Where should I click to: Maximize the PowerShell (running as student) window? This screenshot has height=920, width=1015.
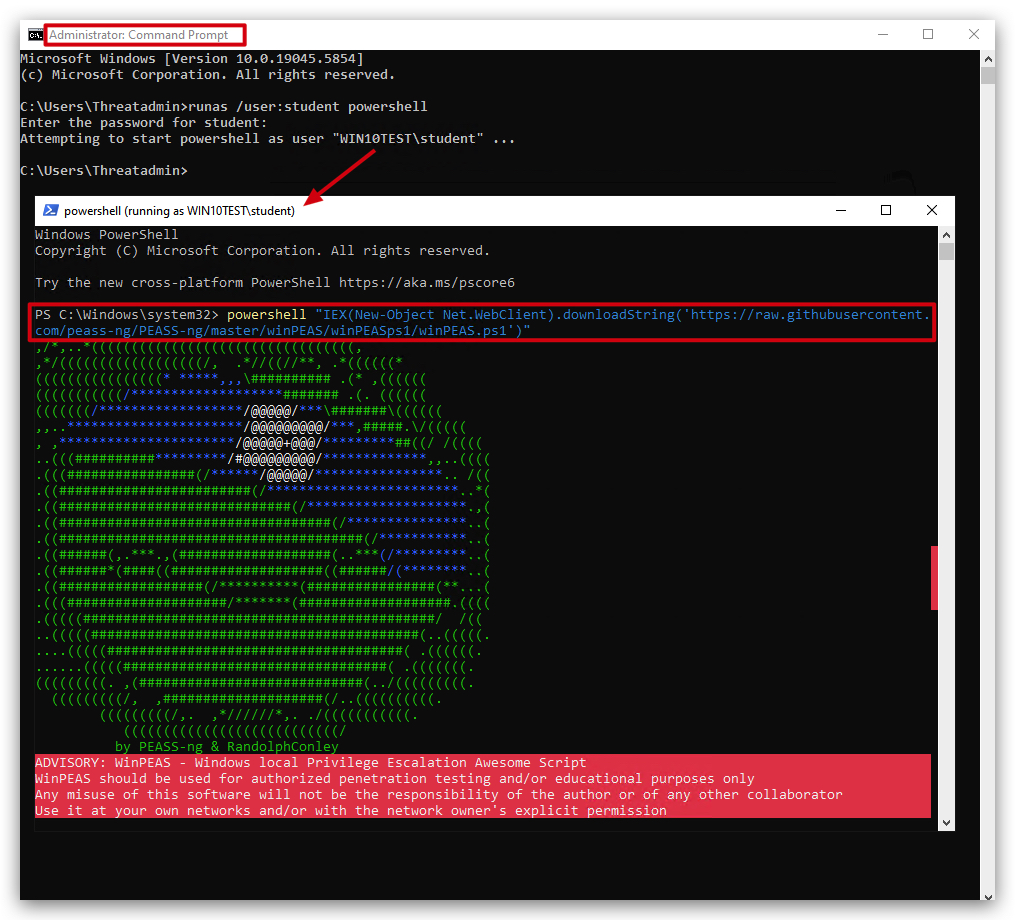886,210
